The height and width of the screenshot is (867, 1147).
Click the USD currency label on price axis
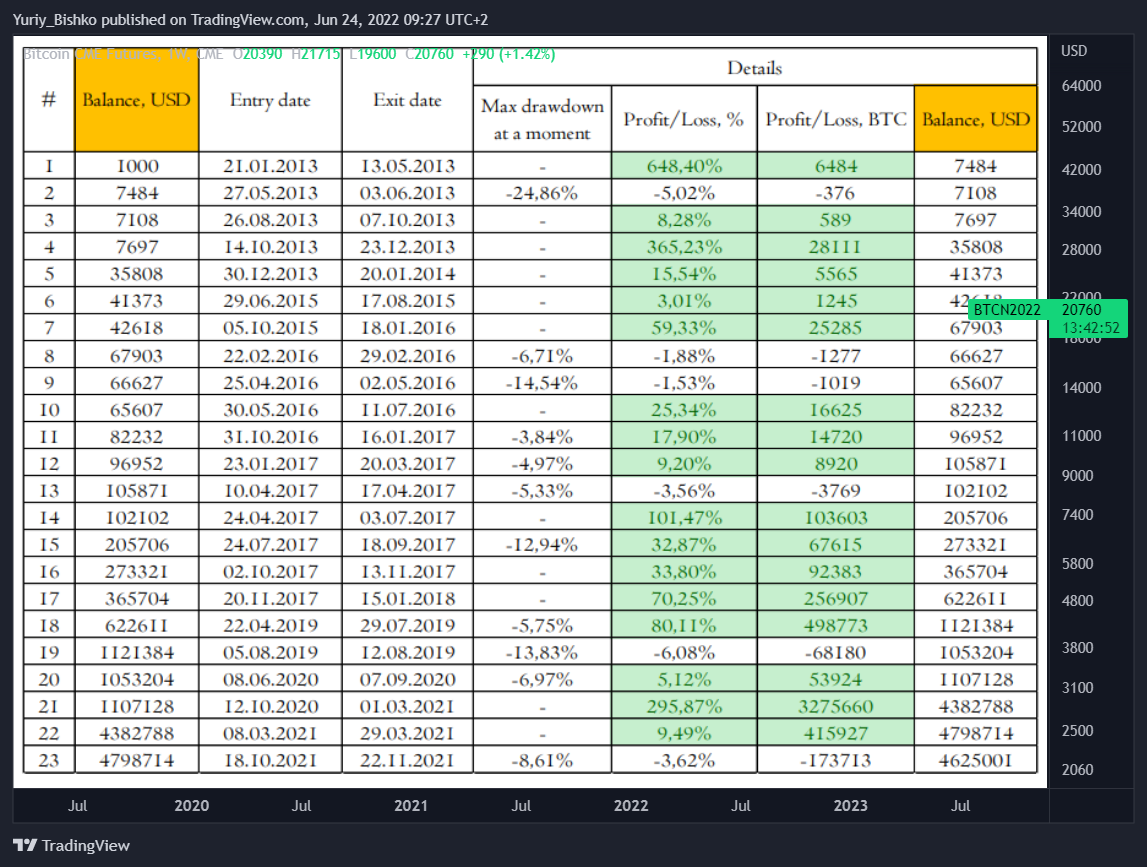click(1074, 50)
